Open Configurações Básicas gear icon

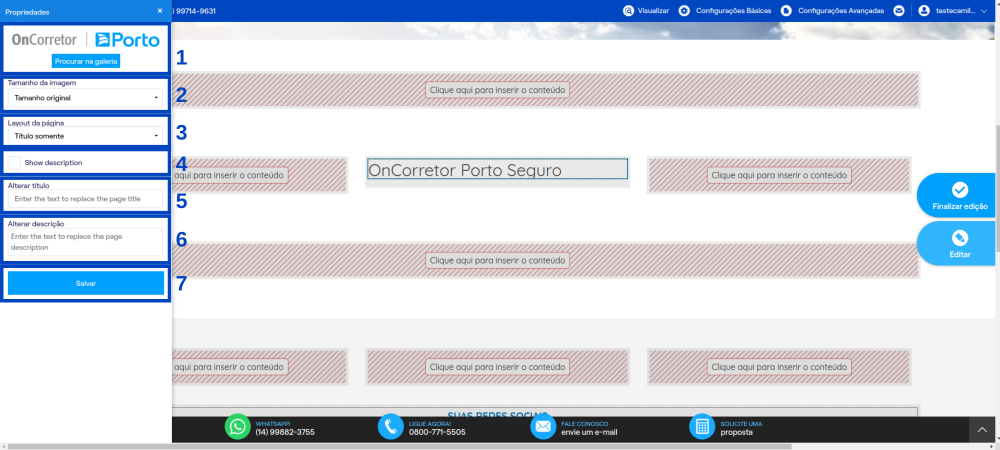pyautogui.click(x=684, y=11)
